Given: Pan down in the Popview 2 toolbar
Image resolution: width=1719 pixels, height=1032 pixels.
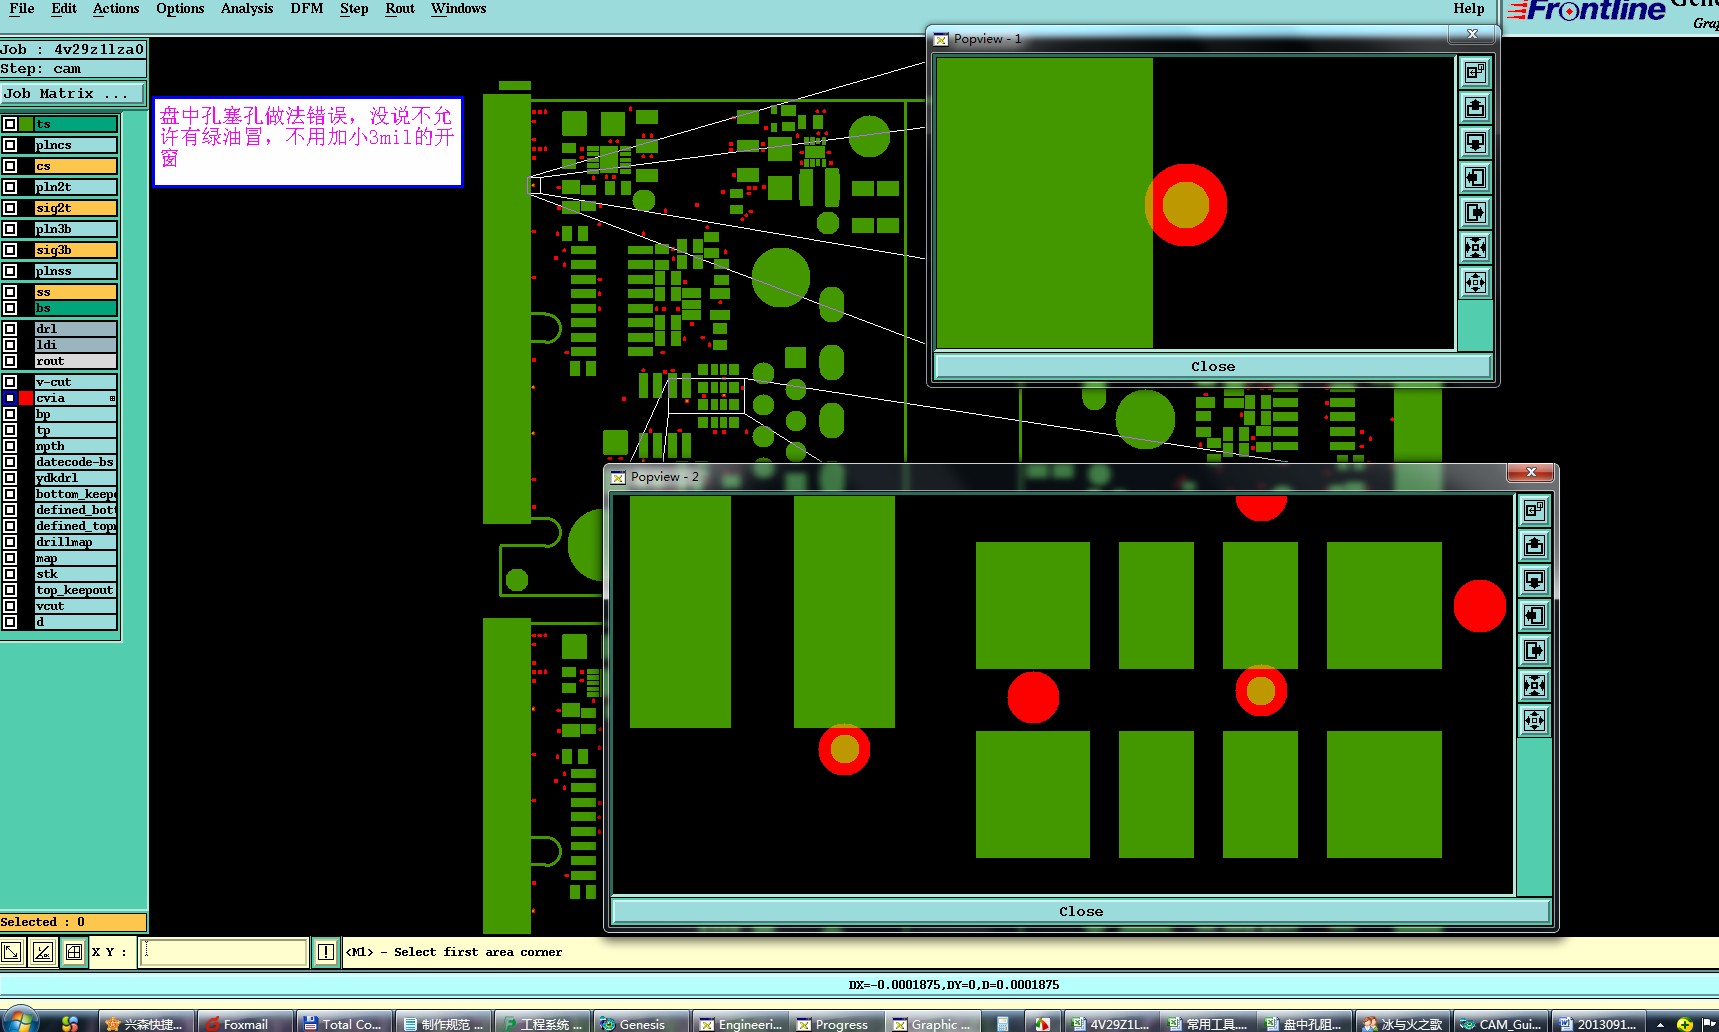Looking at the screenshot, I should (1534, 580).
